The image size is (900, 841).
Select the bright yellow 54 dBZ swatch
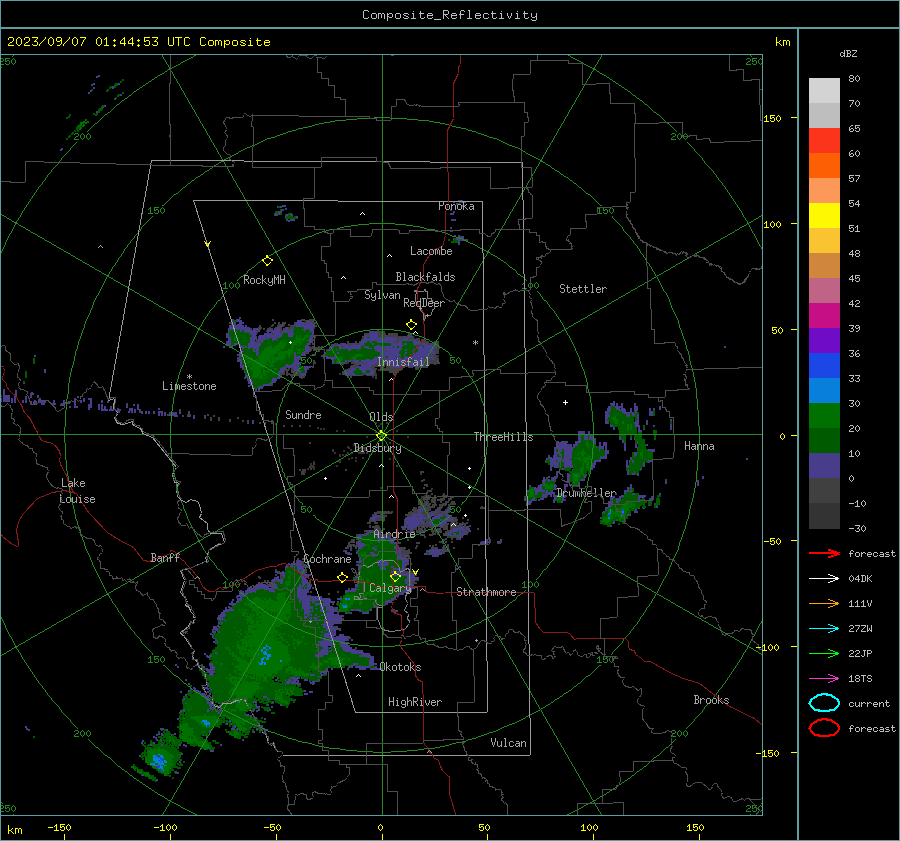pos(824,215)
